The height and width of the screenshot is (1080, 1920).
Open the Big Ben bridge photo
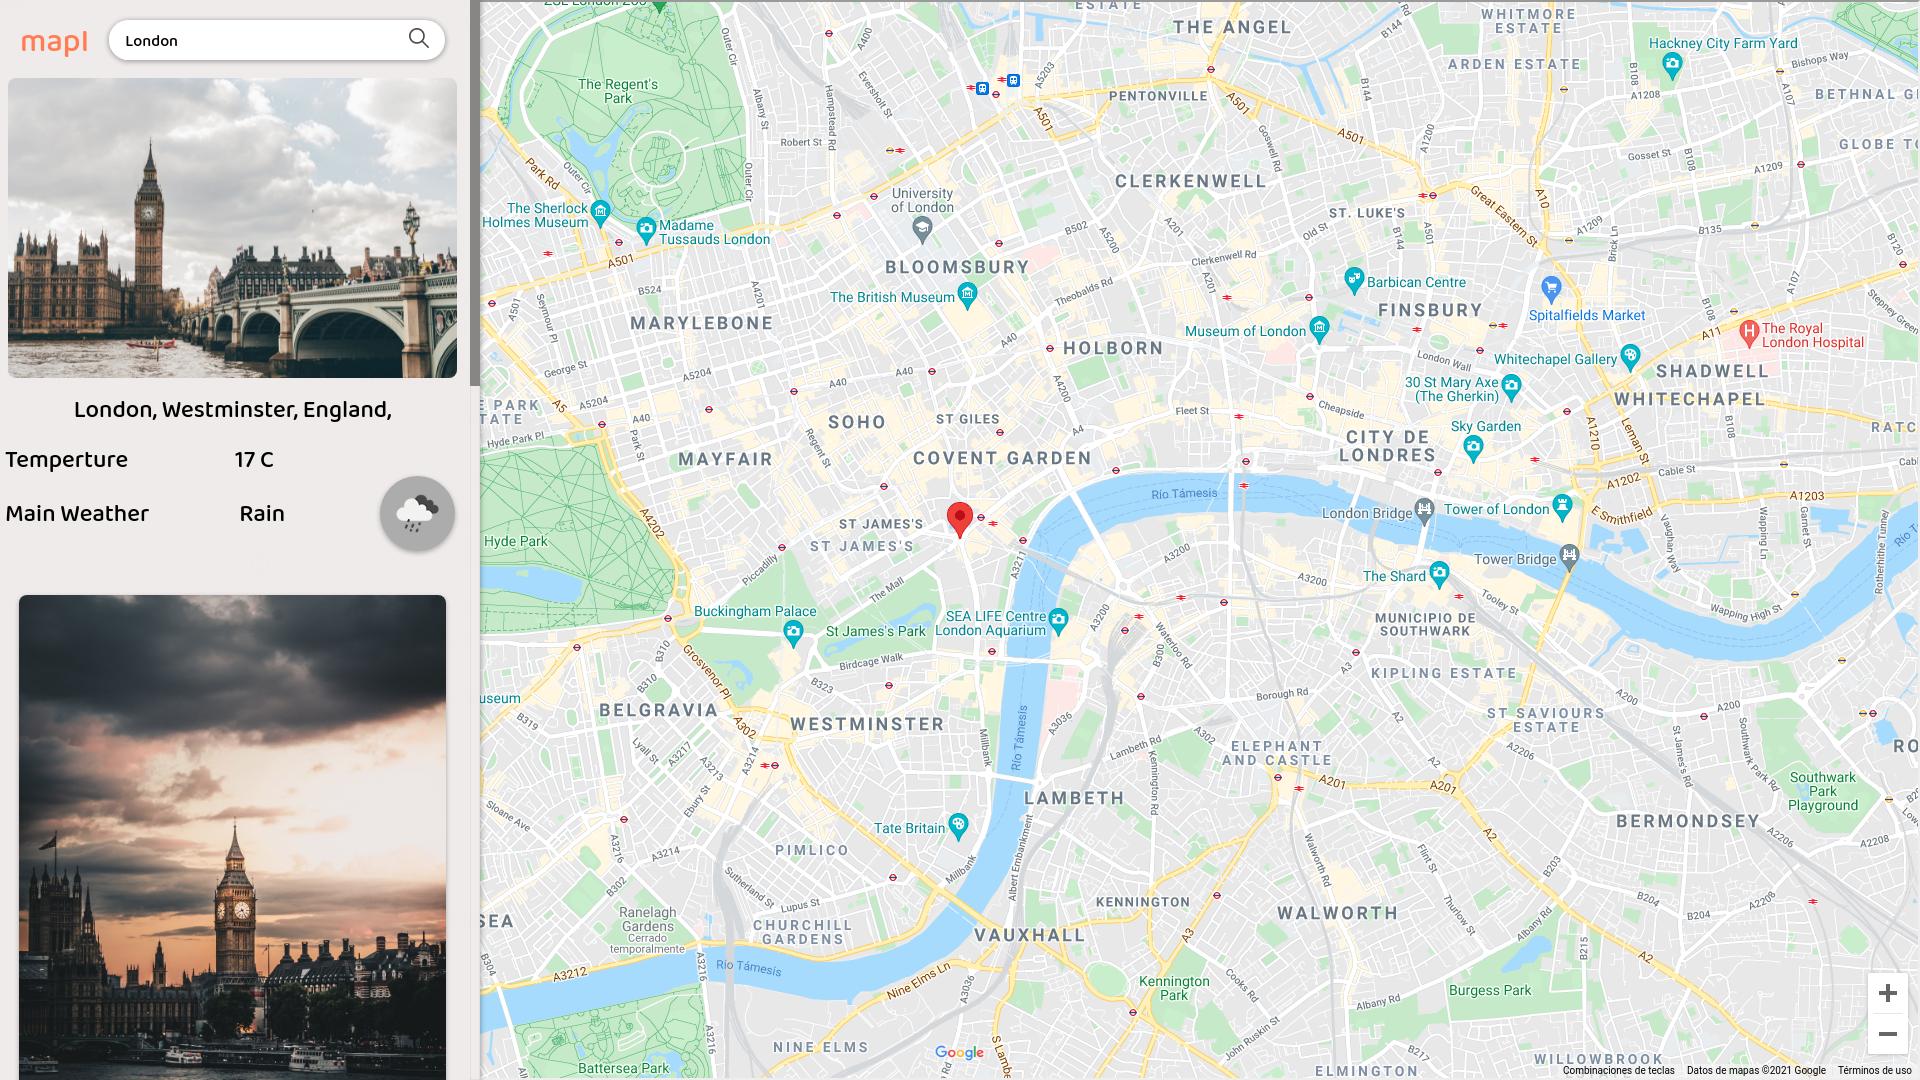232,228
